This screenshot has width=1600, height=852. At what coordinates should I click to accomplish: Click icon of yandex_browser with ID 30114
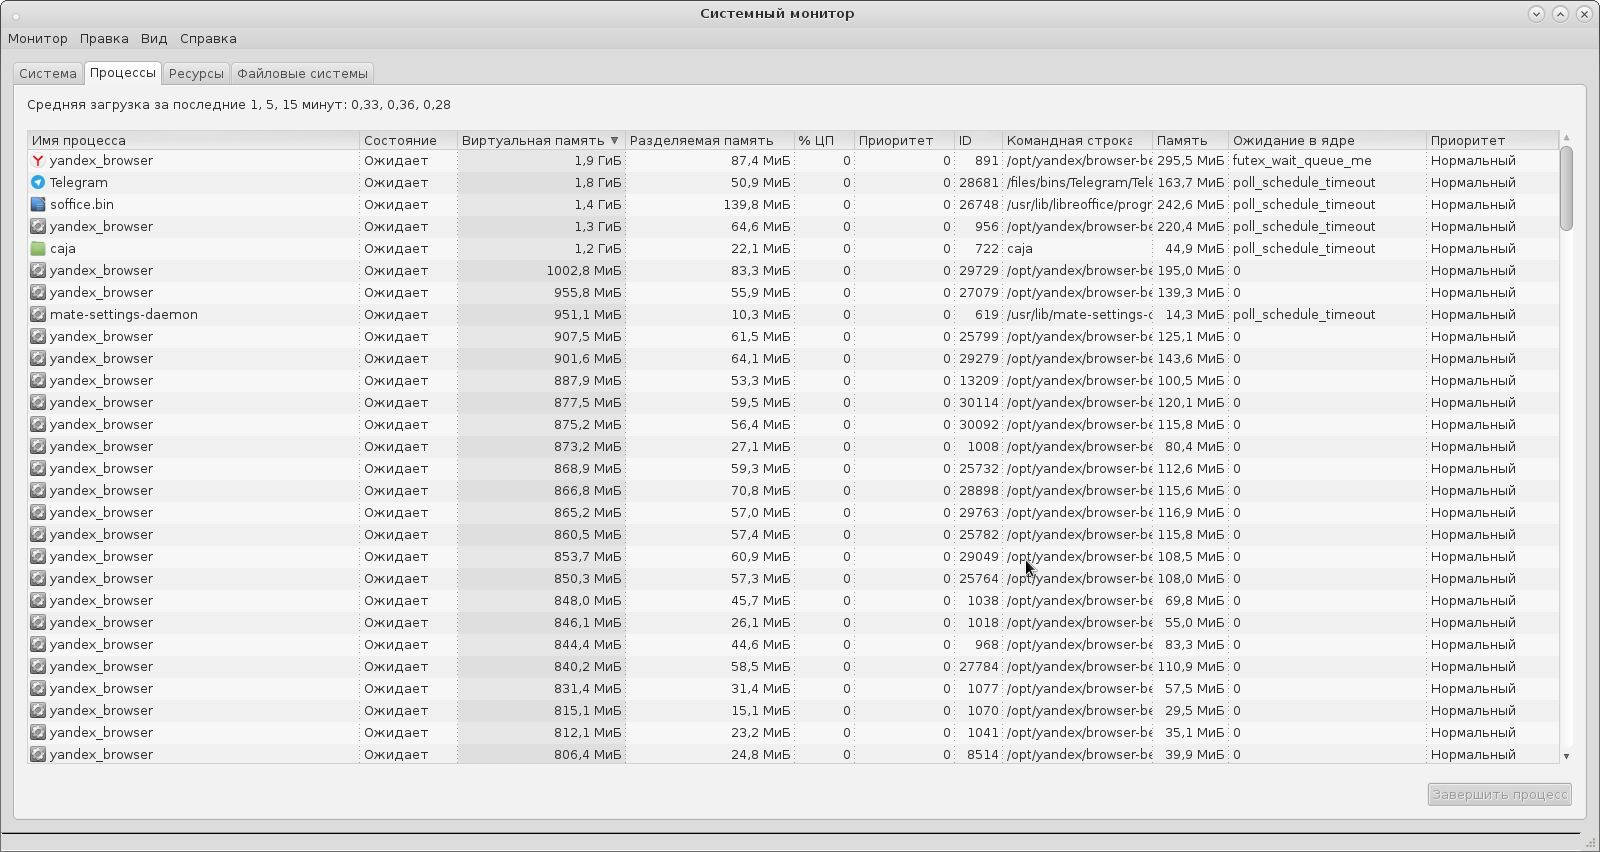pyautogui.click(x=38, y=403)
